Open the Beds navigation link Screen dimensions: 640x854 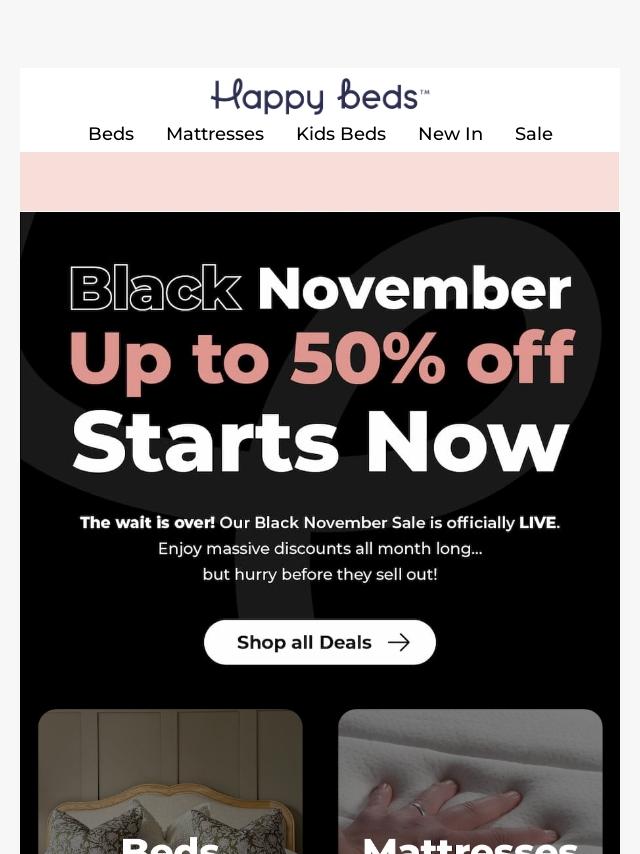point(111,134)
